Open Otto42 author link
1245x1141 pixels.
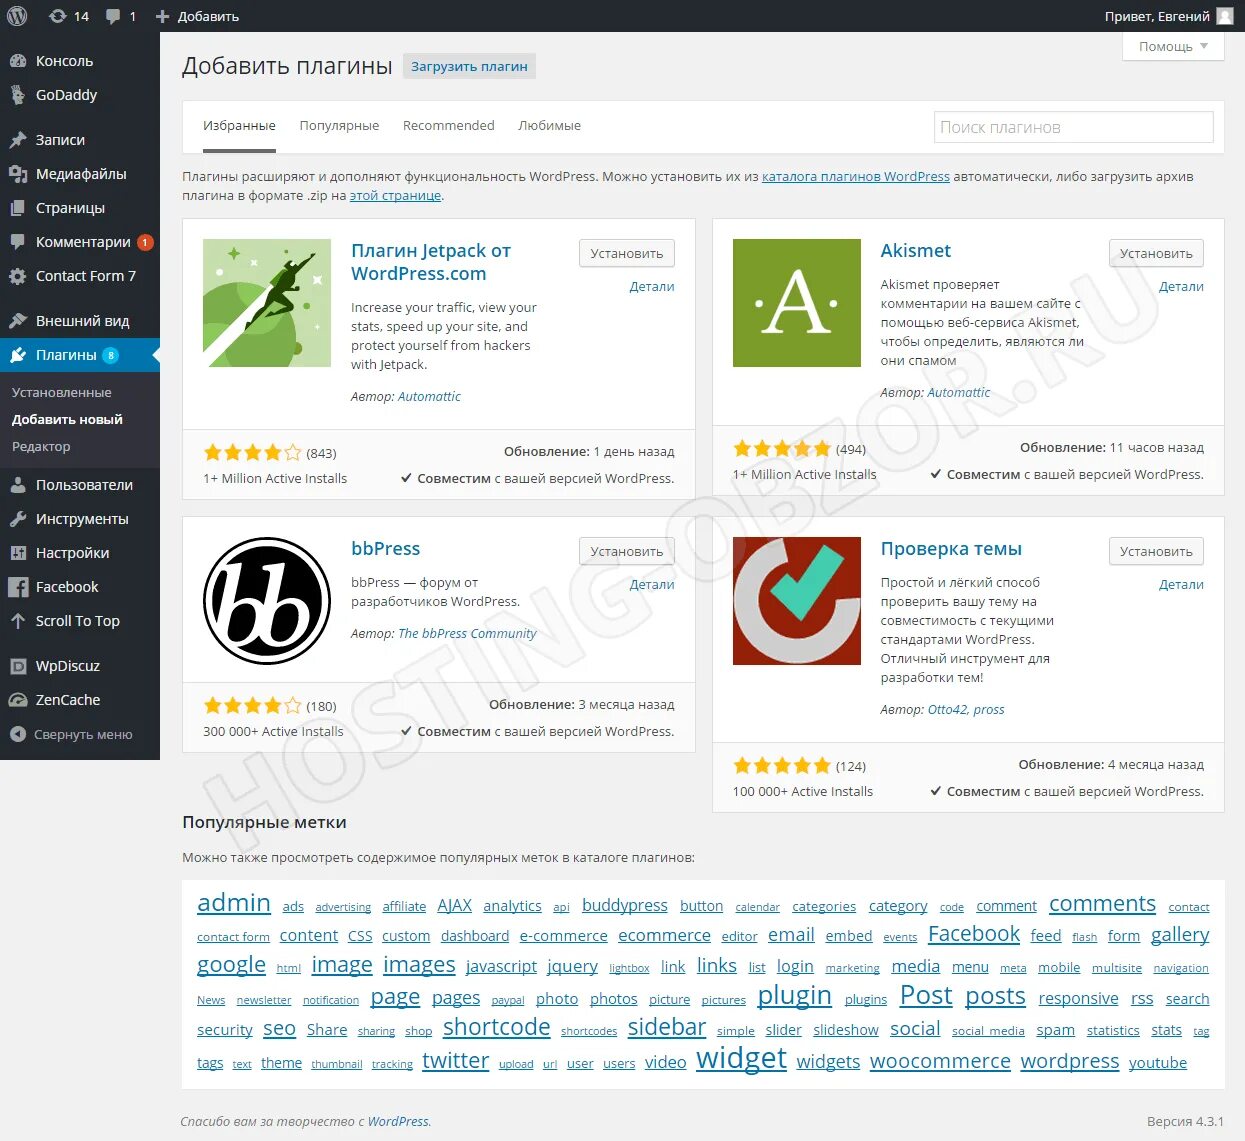947,709
